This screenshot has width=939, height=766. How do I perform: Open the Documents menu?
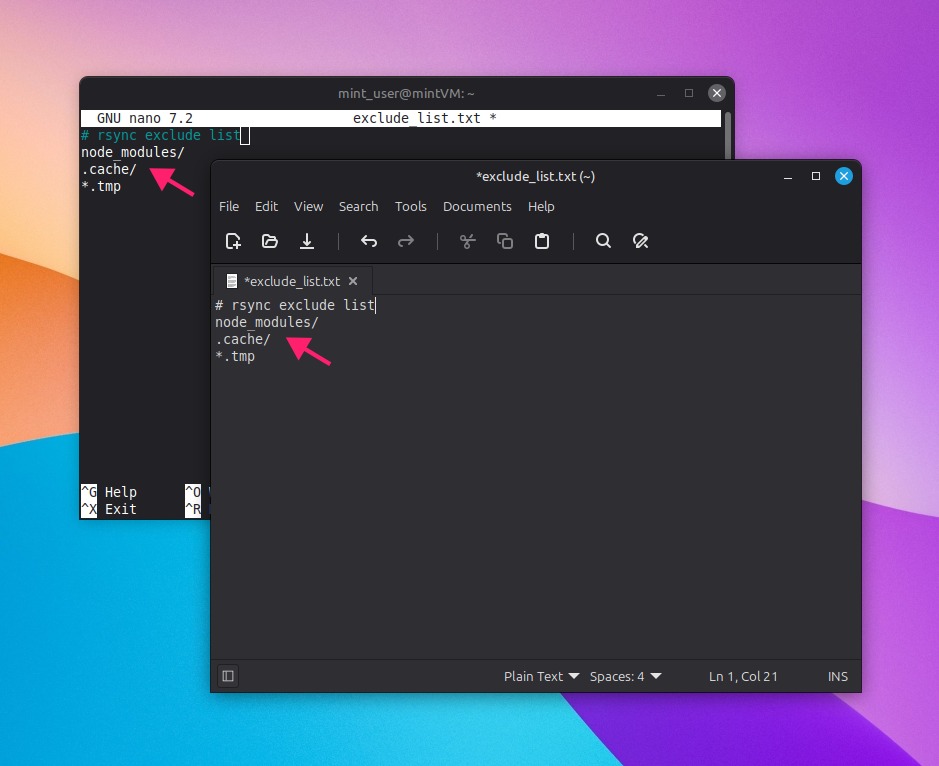(x=477, y=207)
